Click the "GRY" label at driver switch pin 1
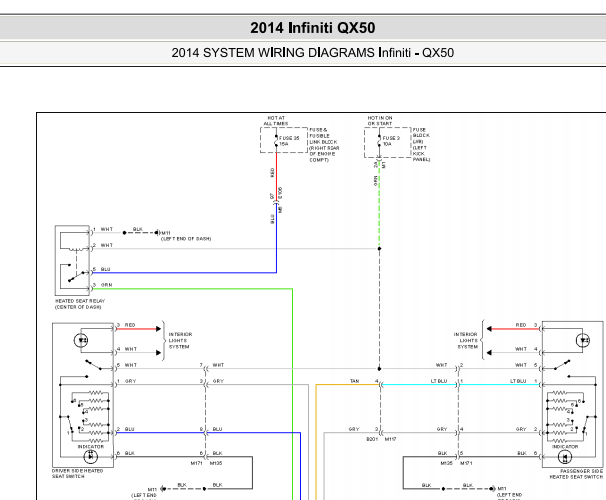 click(x=130, y=381)
